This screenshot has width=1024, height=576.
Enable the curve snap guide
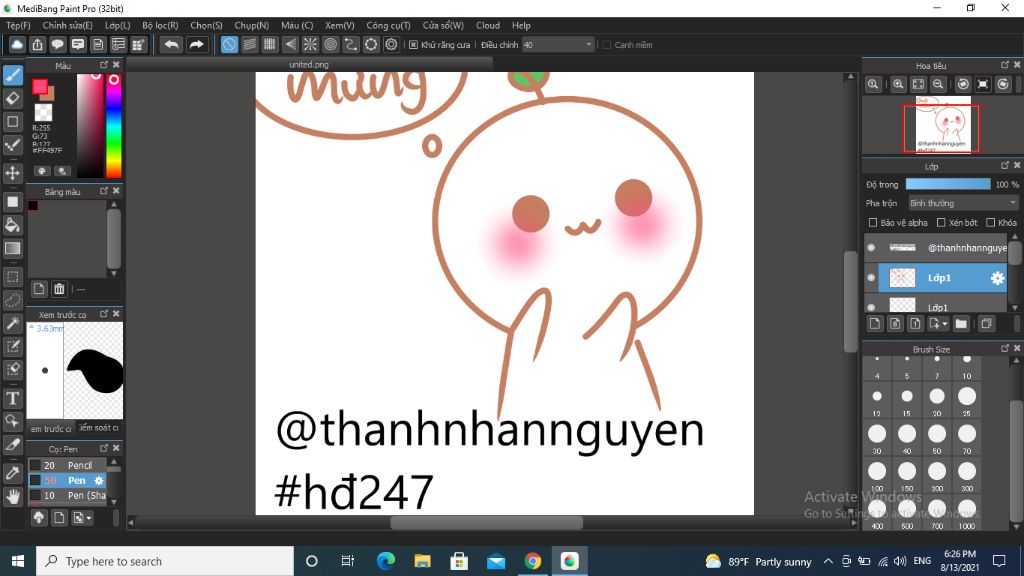351,44
